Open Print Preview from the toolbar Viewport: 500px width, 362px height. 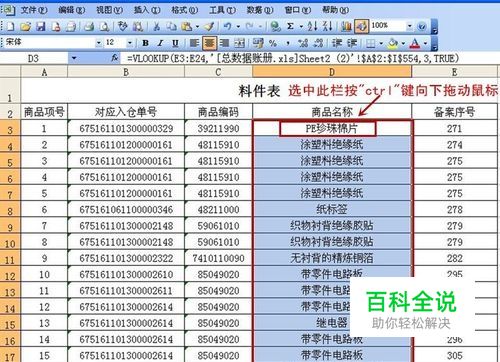105,26
